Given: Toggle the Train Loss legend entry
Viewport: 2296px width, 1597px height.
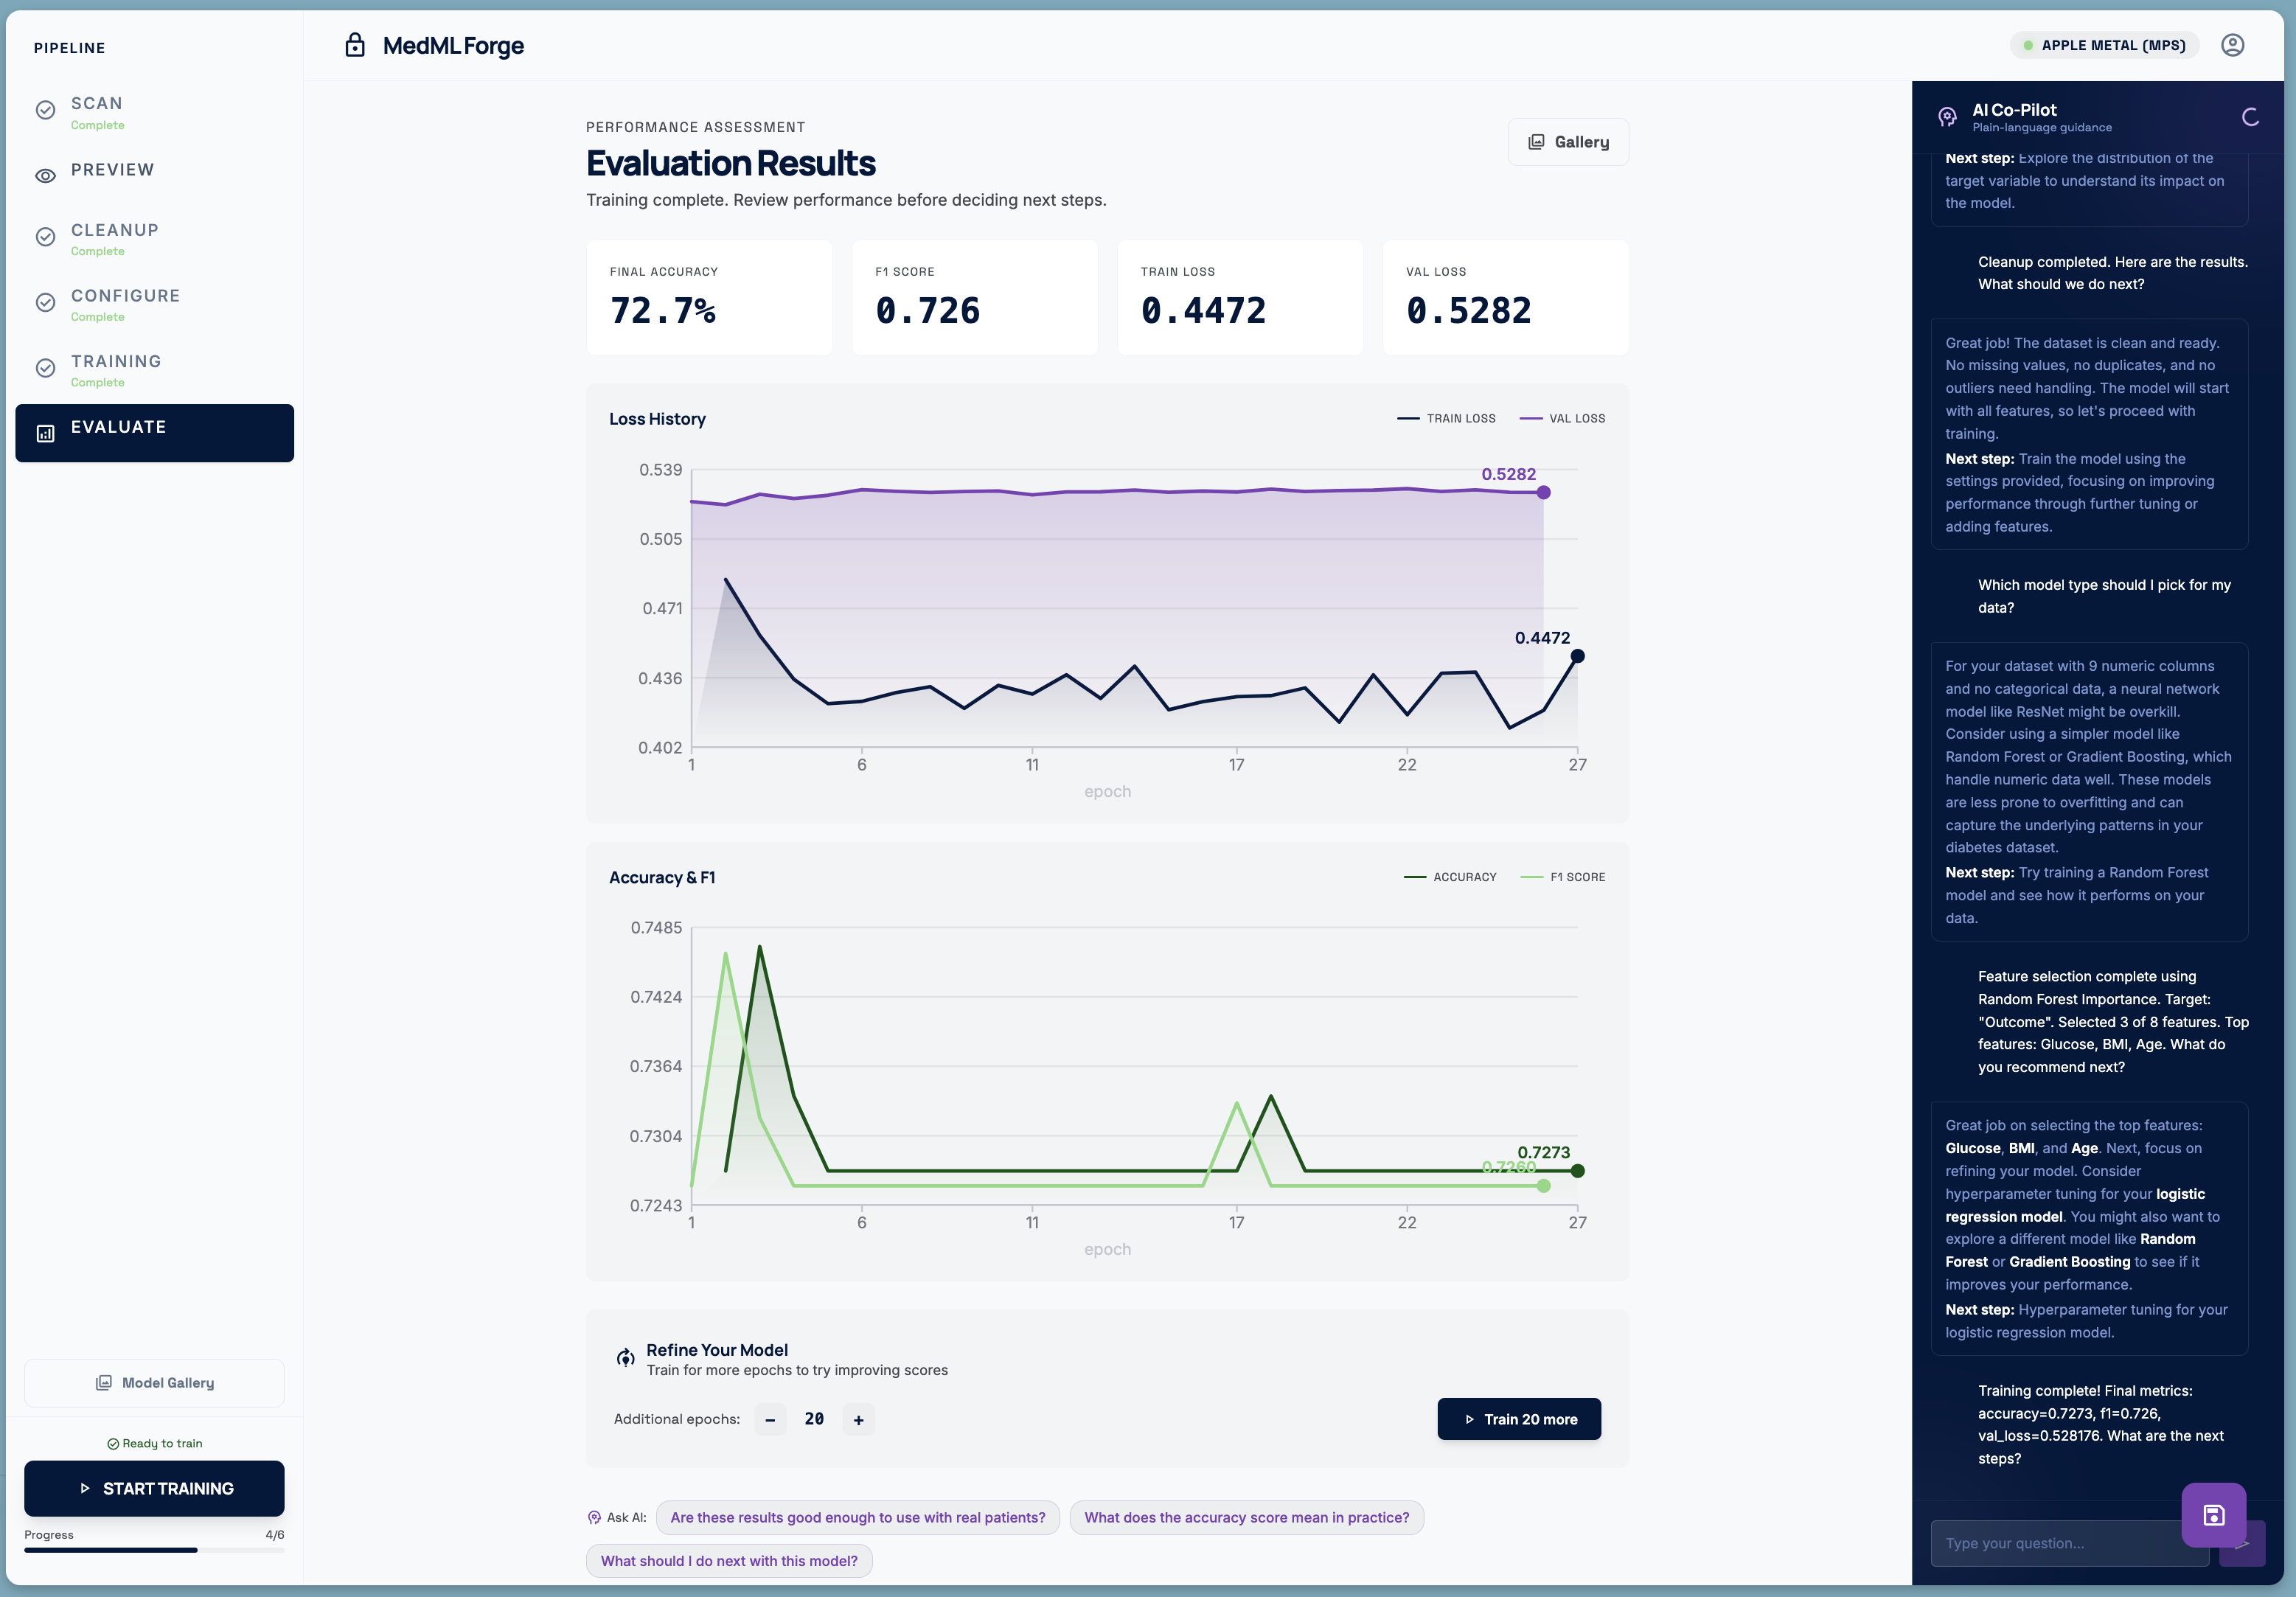Looking at the screenshot, I should coord(1446,418).
